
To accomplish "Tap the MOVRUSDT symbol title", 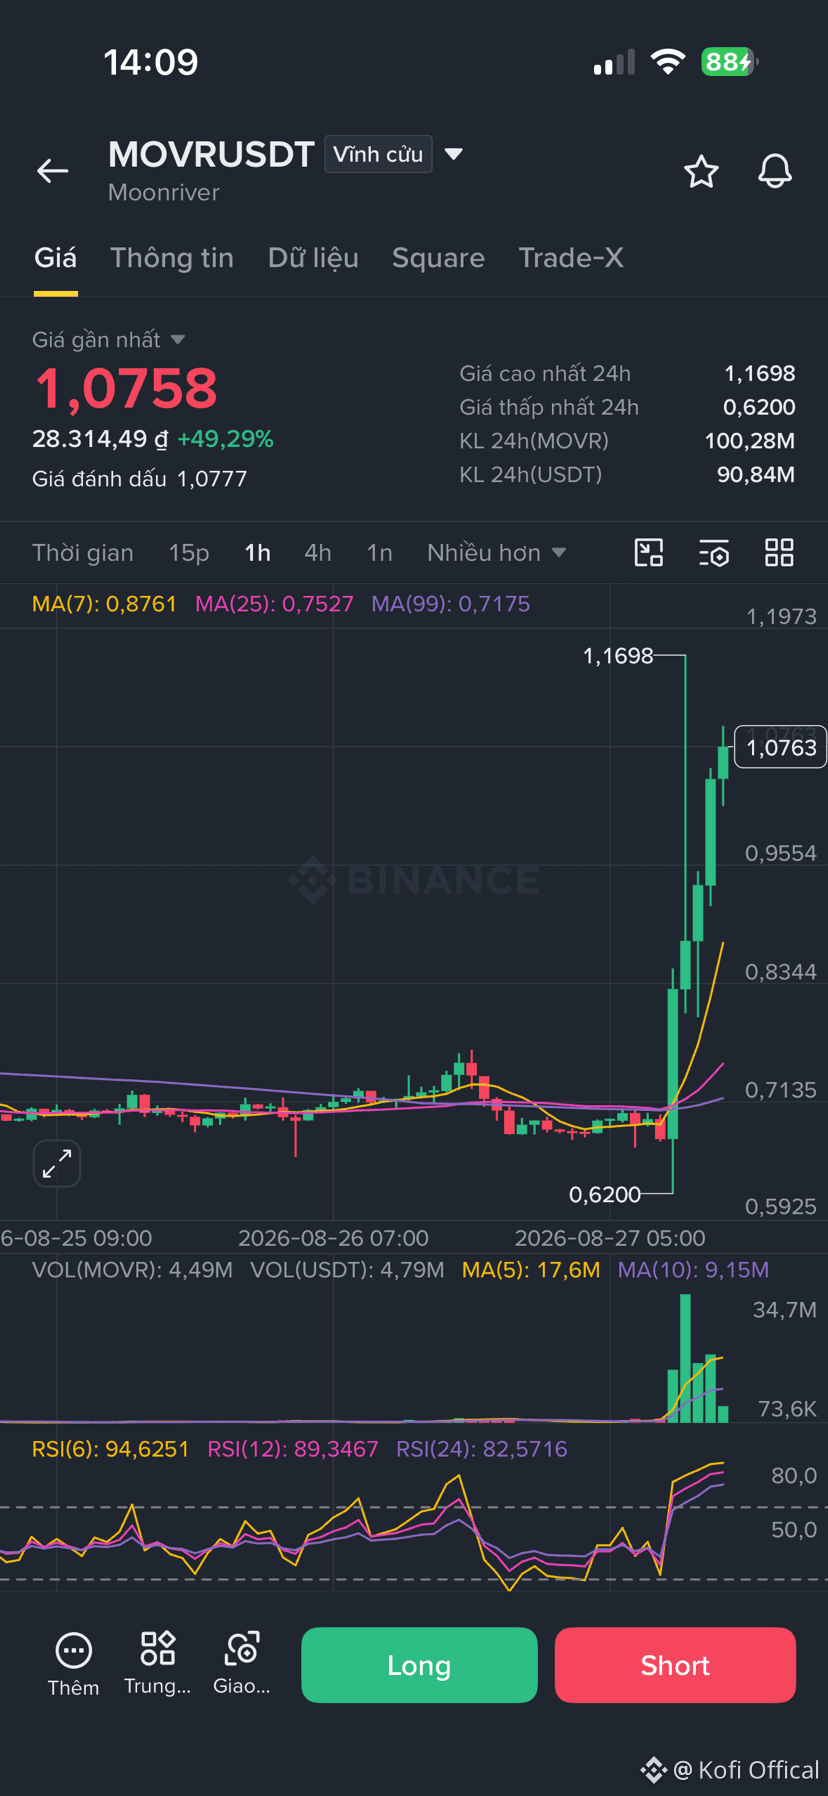I will (x=211, y=154).
